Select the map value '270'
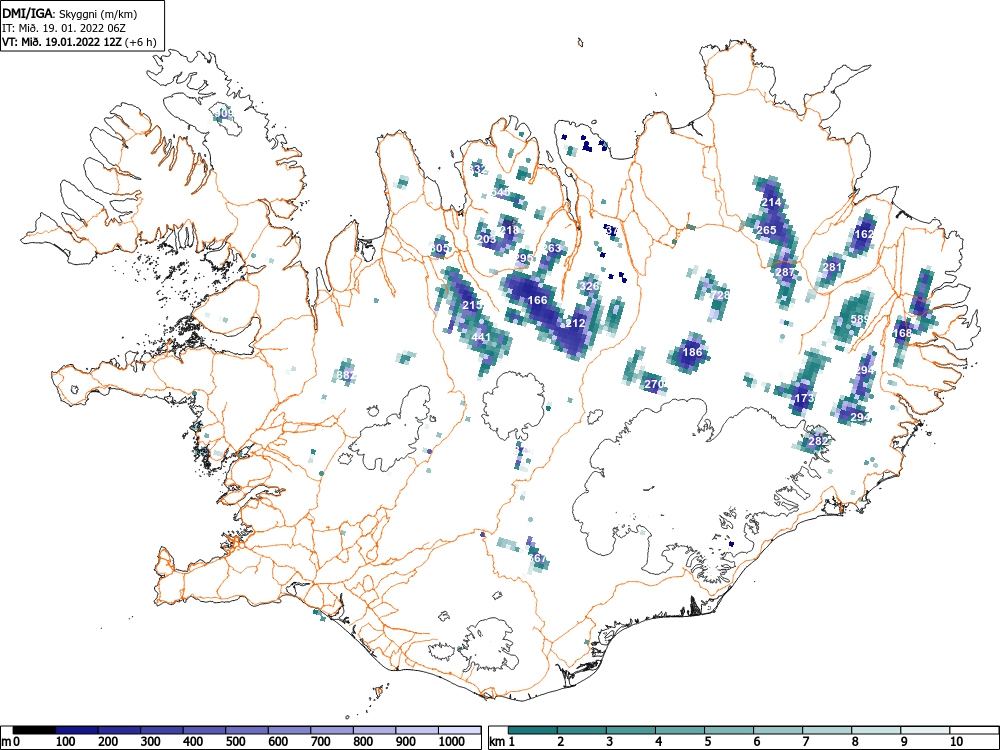This screenshot has width=1000, height=750. (654, 385)
